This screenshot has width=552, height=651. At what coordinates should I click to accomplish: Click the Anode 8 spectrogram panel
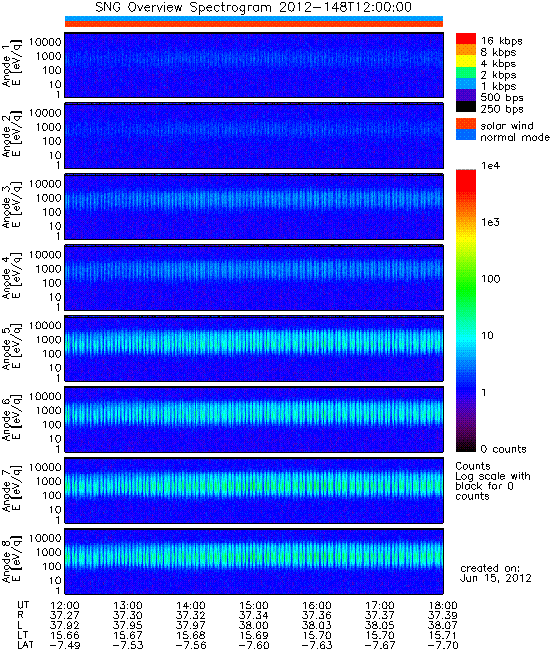pos(254,561)
